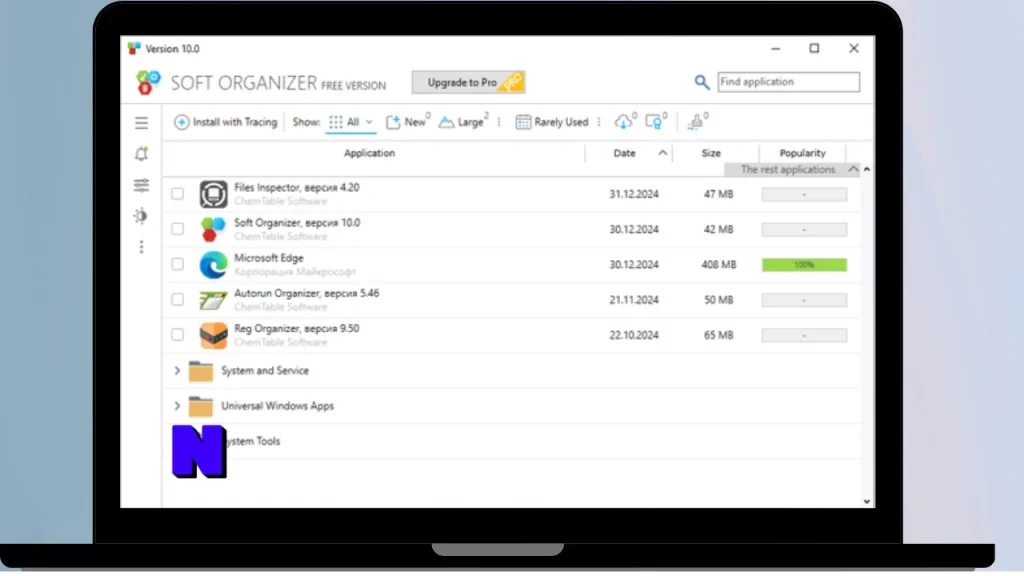Click the magnifier search icon

[x=701, y=82]
